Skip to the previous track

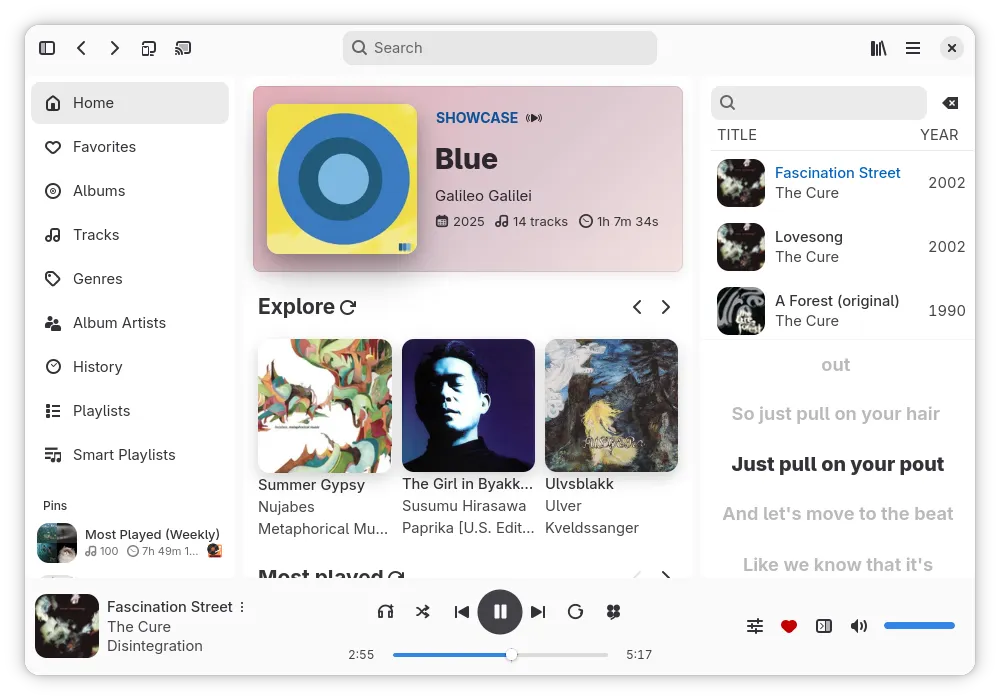pyautogui.click(x=462, y=612)
